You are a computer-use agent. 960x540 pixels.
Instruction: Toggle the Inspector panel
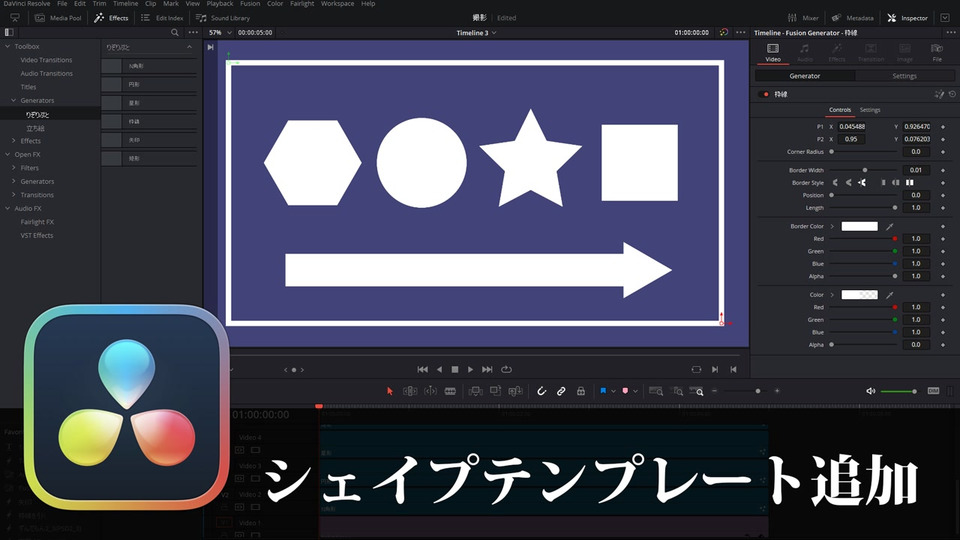(x=908, y=18)
